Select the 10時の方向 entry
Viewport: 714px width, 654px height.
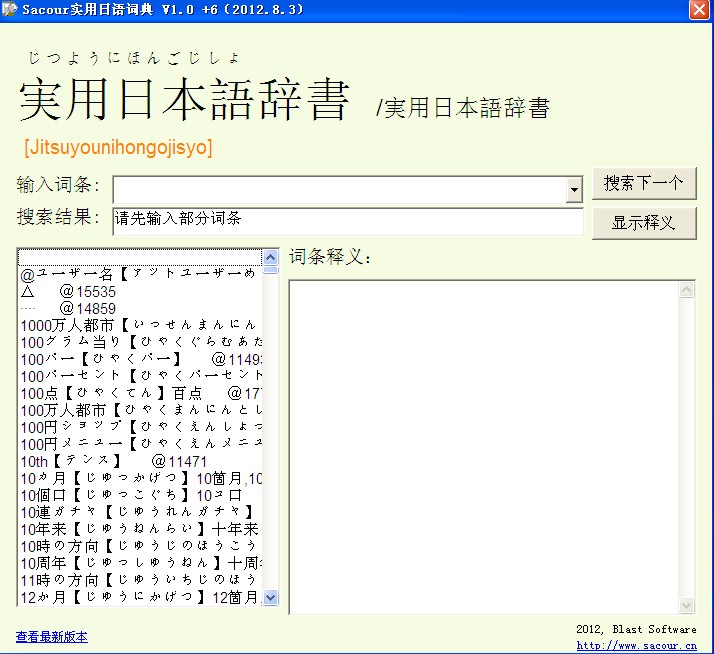tap(140, 546)
